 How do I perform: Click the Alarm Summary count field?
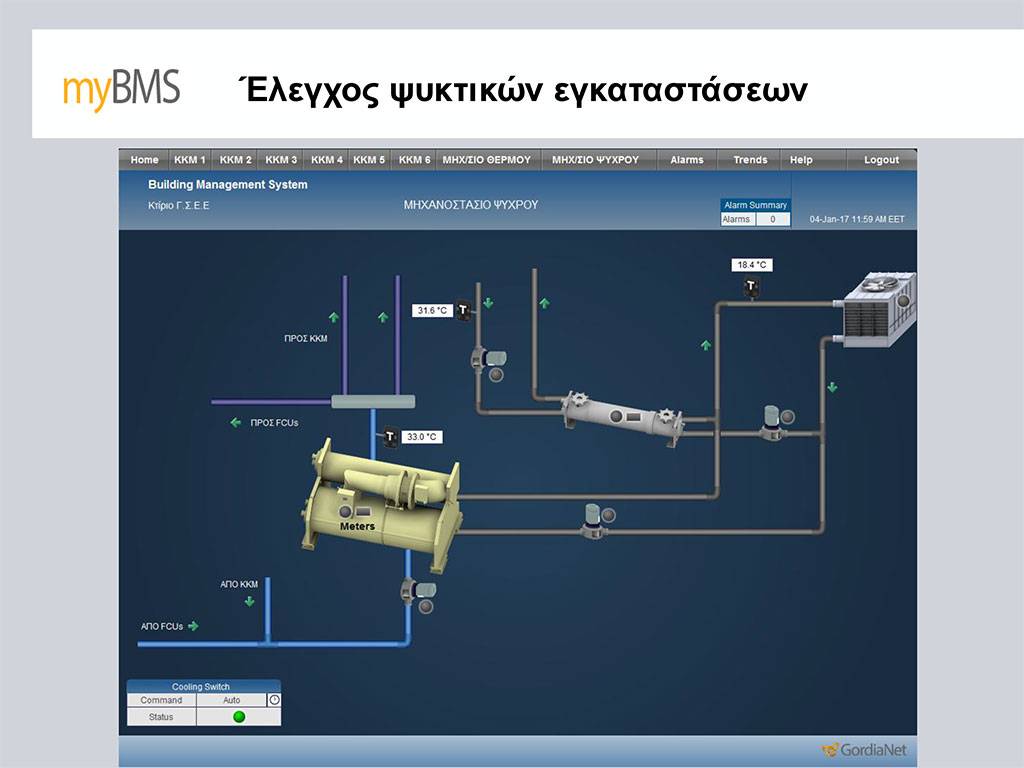(x=772, y=219)
